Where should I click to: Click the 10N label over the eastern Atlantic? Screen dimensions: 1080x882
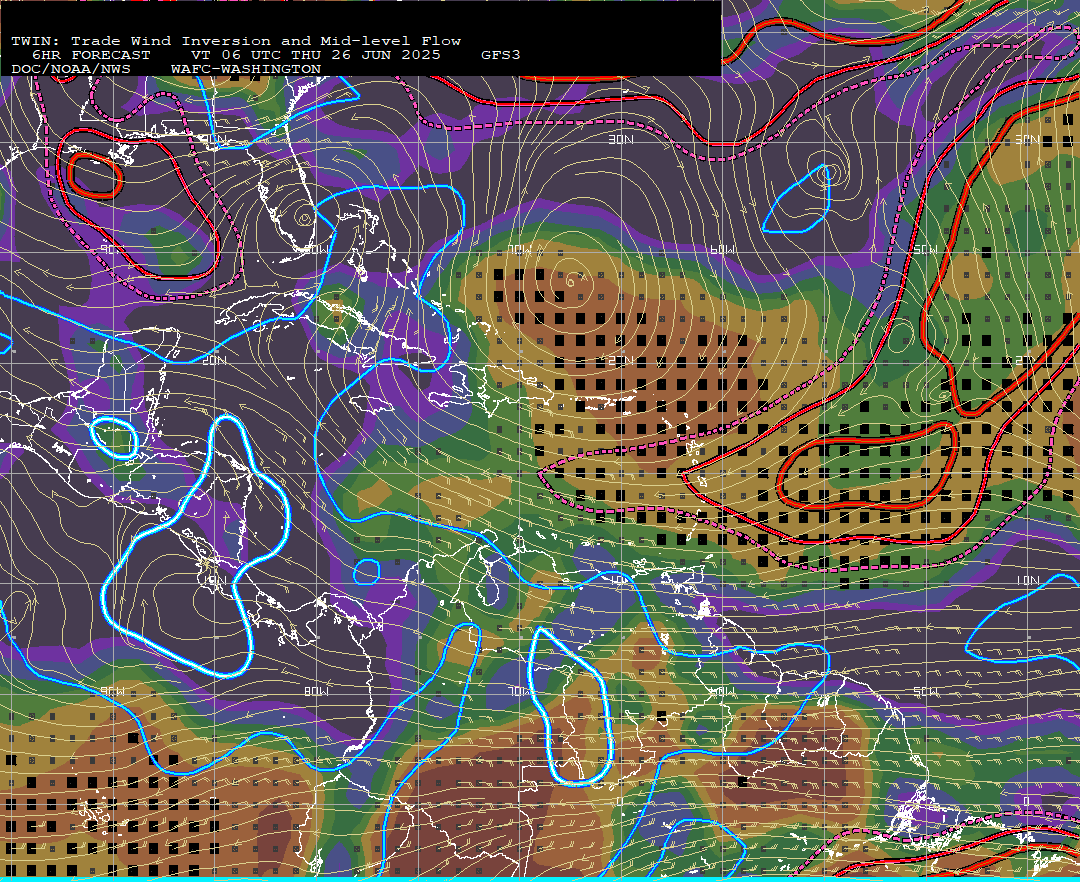pos(1028,580)
